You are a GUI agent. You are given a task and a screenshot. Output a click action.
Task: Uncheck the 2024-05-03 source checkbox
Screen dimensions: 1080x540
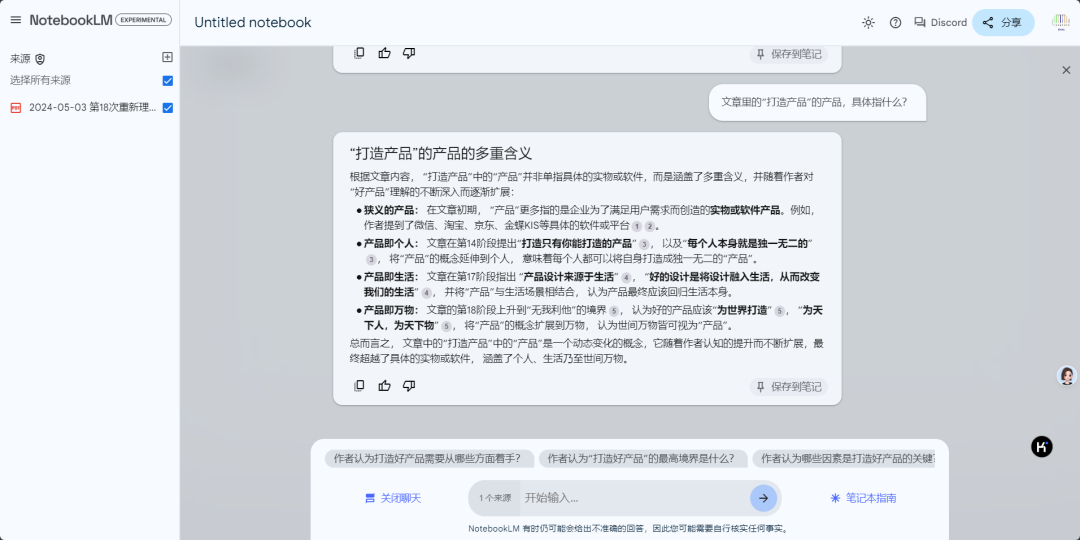[168, 108]
